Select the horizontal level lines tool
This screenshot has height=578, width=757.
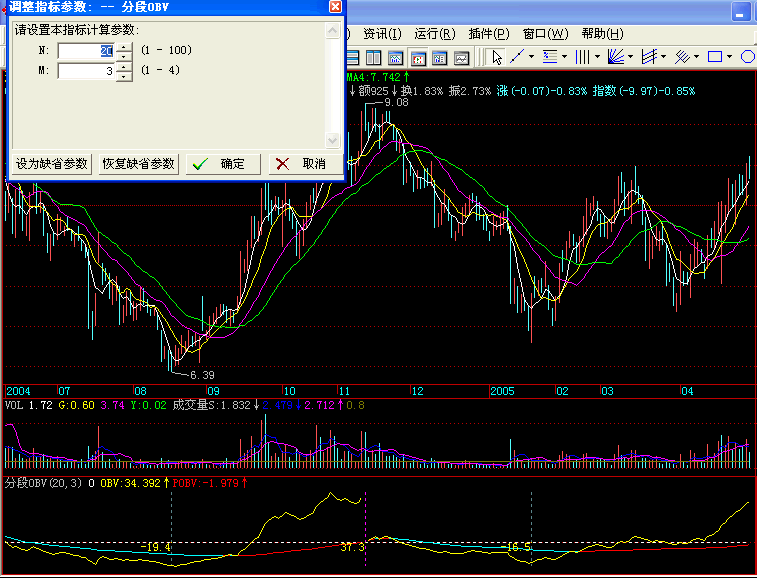coord(549,57)
